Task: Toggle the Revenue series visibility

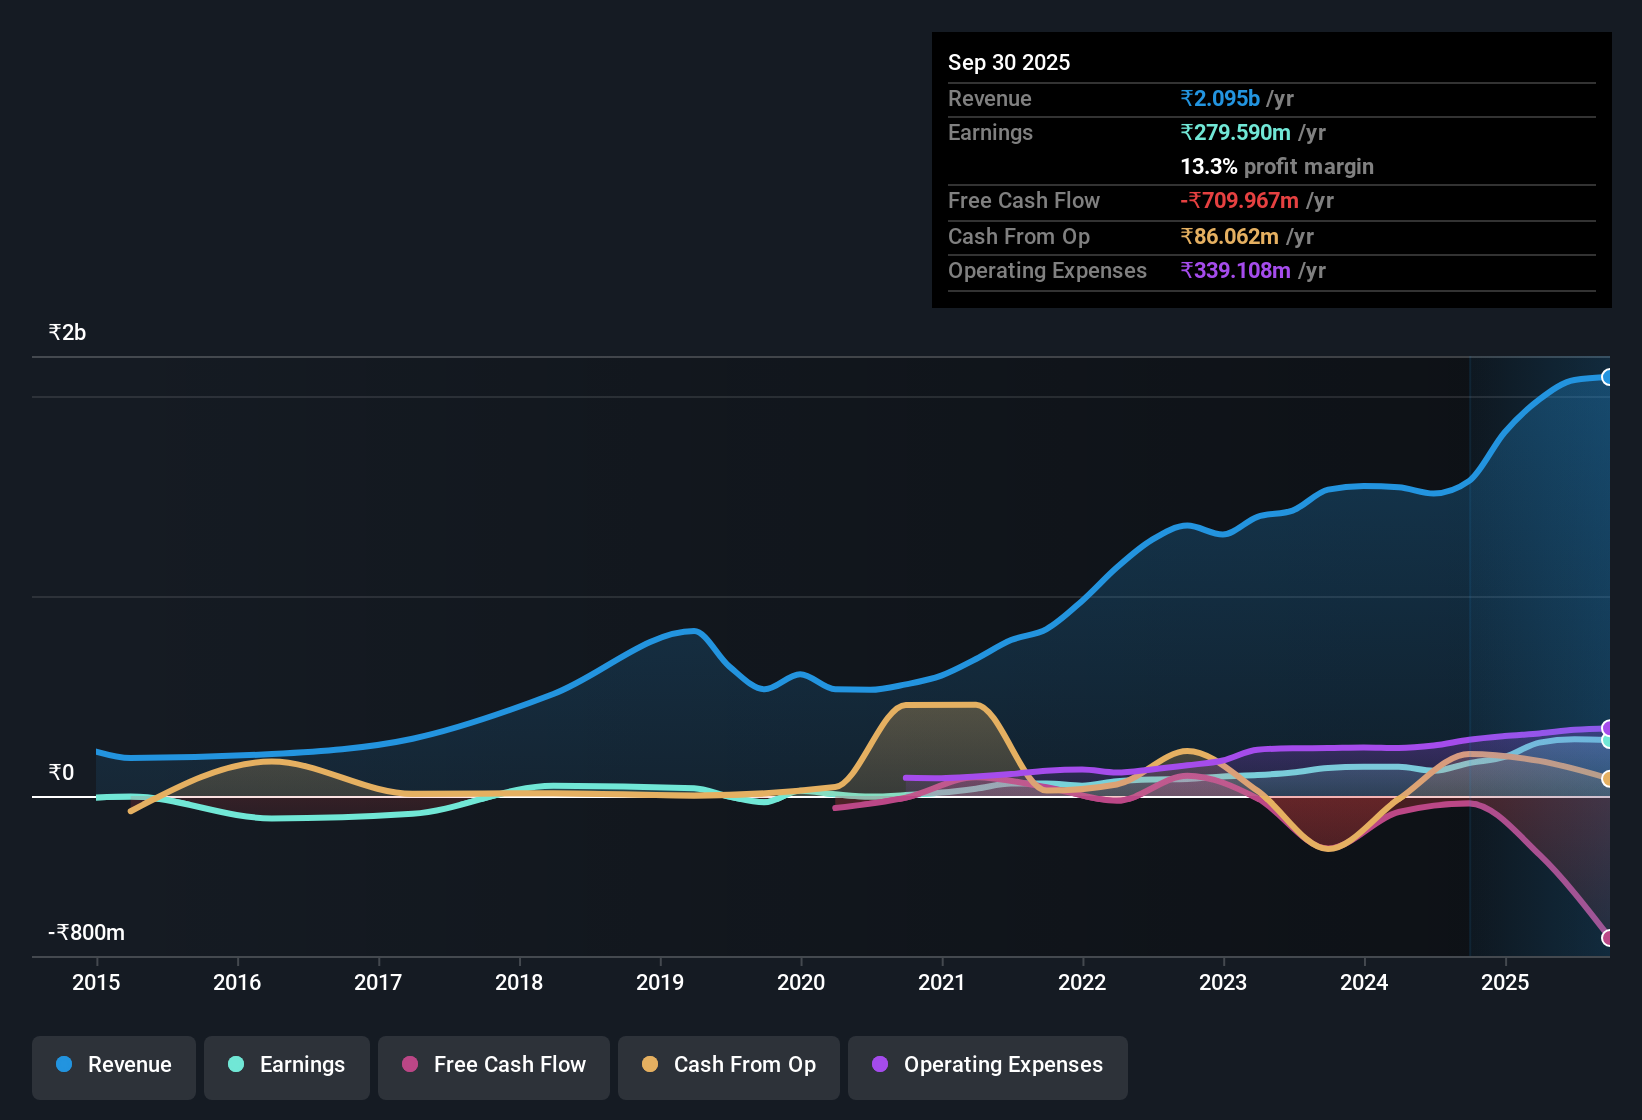Action: tap(113, 1065)
